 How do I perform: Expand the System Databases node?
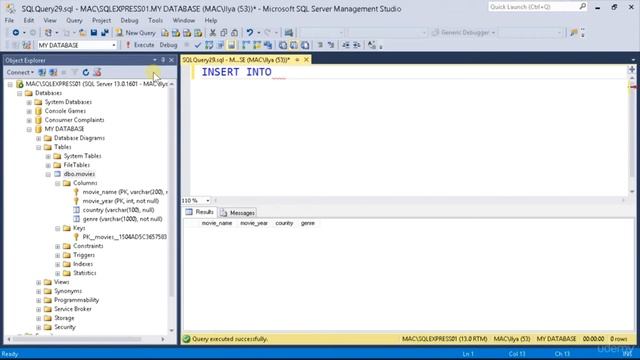point(29,102)
